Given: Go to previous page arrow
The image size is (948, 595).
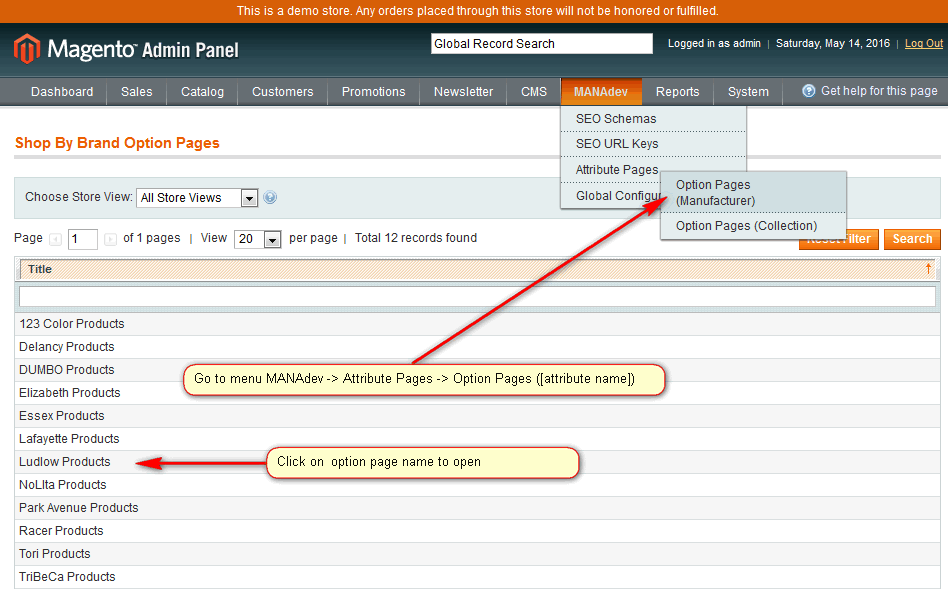Looking at the screenshot, I should pyautogui.click(x=56, y=239).
